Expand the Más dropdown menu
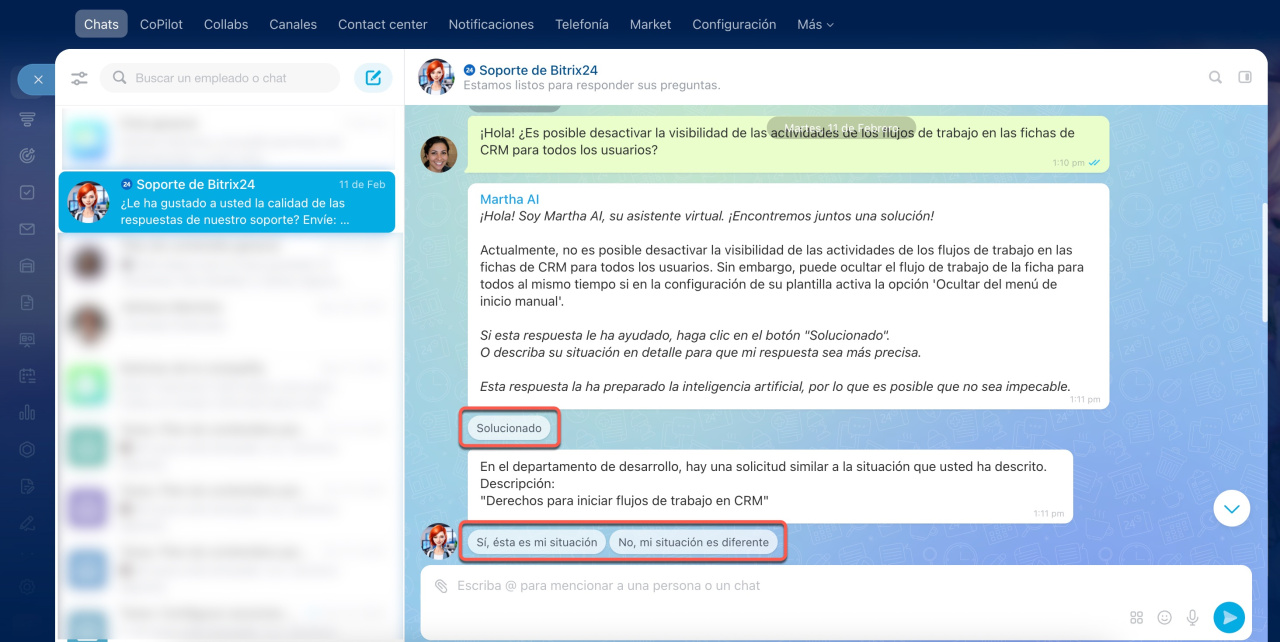The height and width of the screenshot is (642, 1280). [815, 24]
